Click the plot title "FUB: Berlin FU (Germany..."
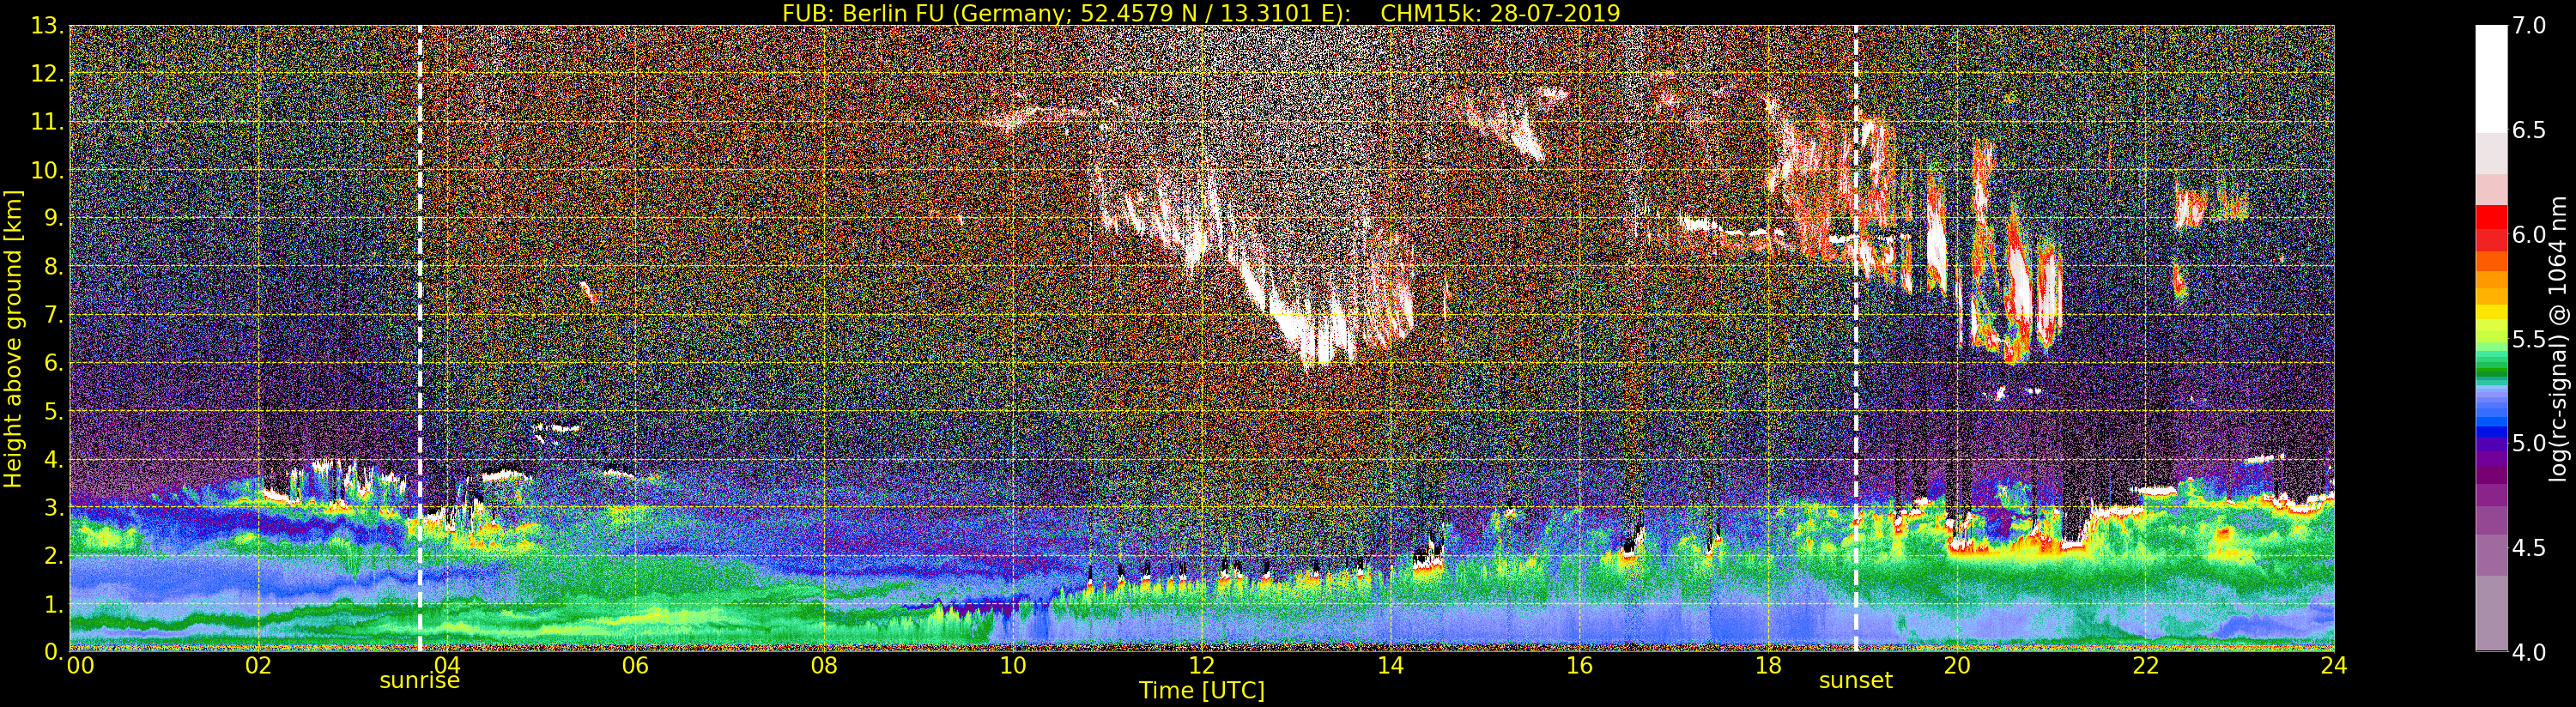Image resolution: width=2576 pixels, height=707 pixels. tap(1201, 12)
